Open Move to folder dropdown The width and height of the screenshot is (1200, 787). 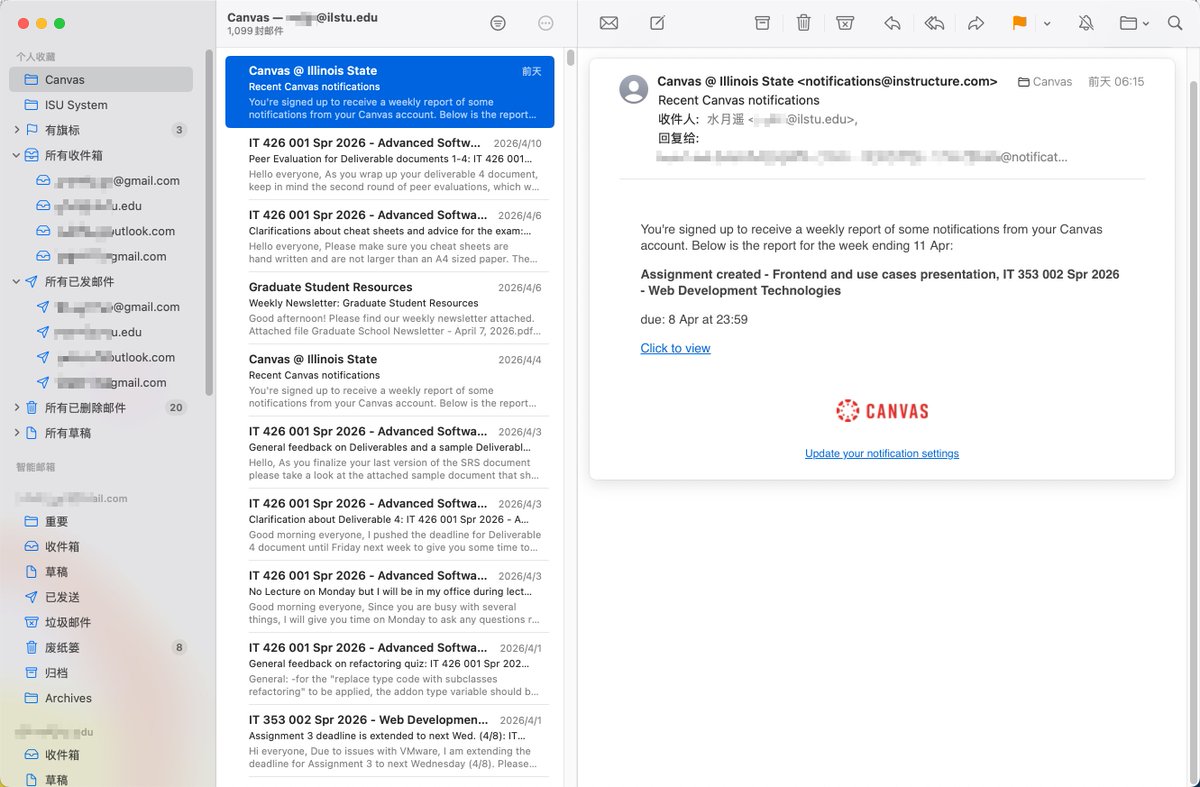(1134, 23)
